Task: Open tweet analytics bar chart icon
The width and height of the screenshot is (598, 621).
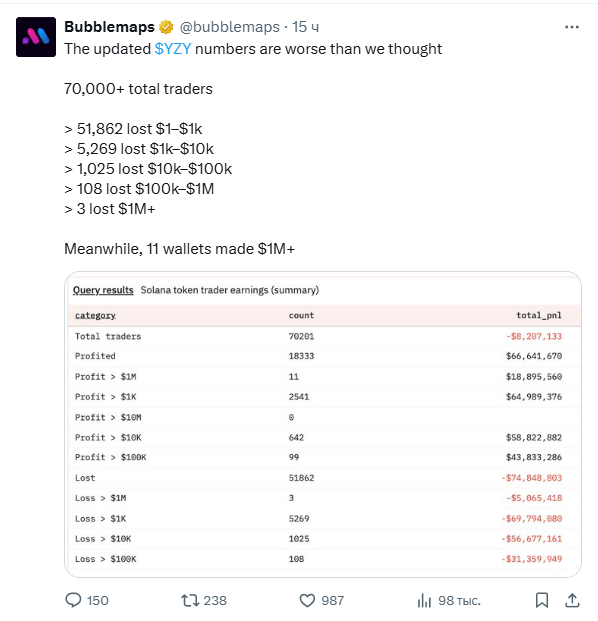Action: [x=424, y=600]
